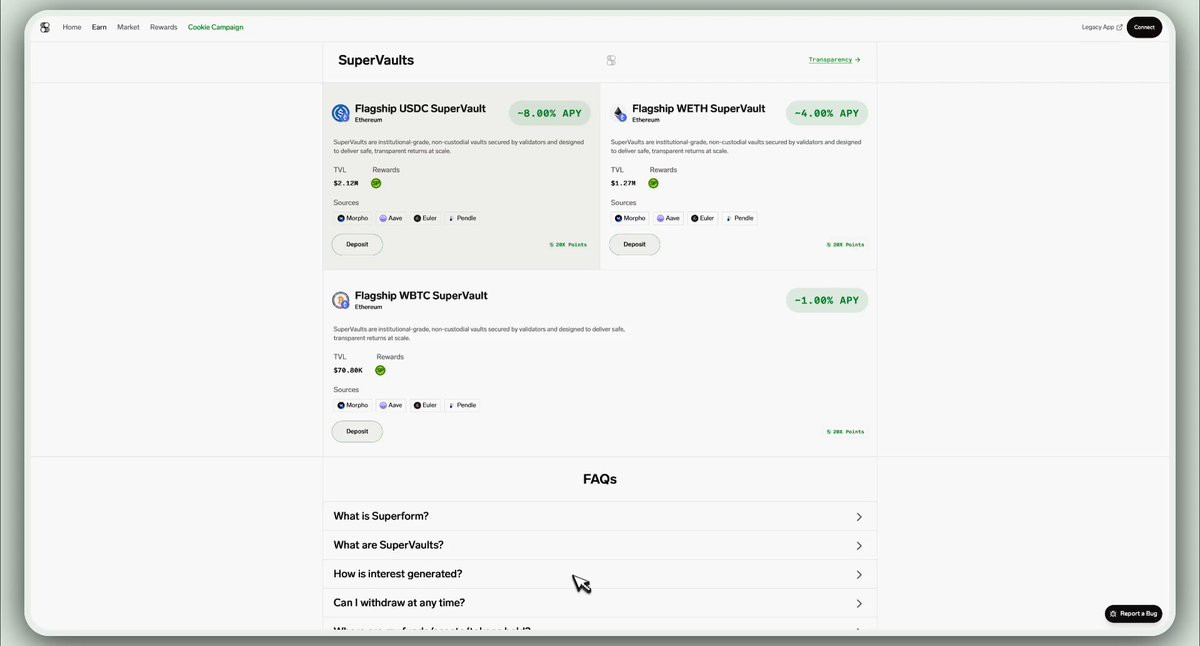The image size is (1200, 646).
Task: Select the Earn nav item
Action: point(99,27)
